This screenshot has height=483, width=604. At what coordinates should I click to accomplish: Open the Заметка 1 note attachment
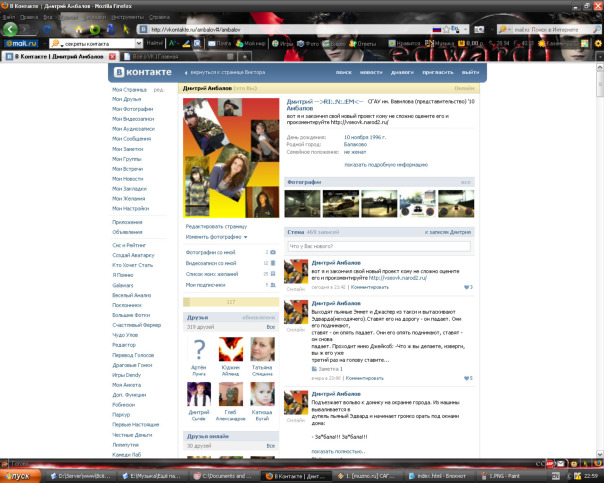(x=327, y=369)
